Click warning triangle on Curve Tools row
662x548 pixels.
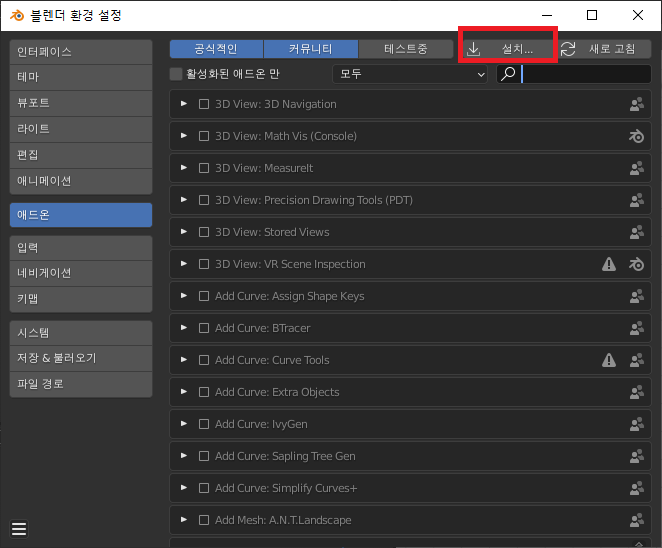click(x=609, y=360)
